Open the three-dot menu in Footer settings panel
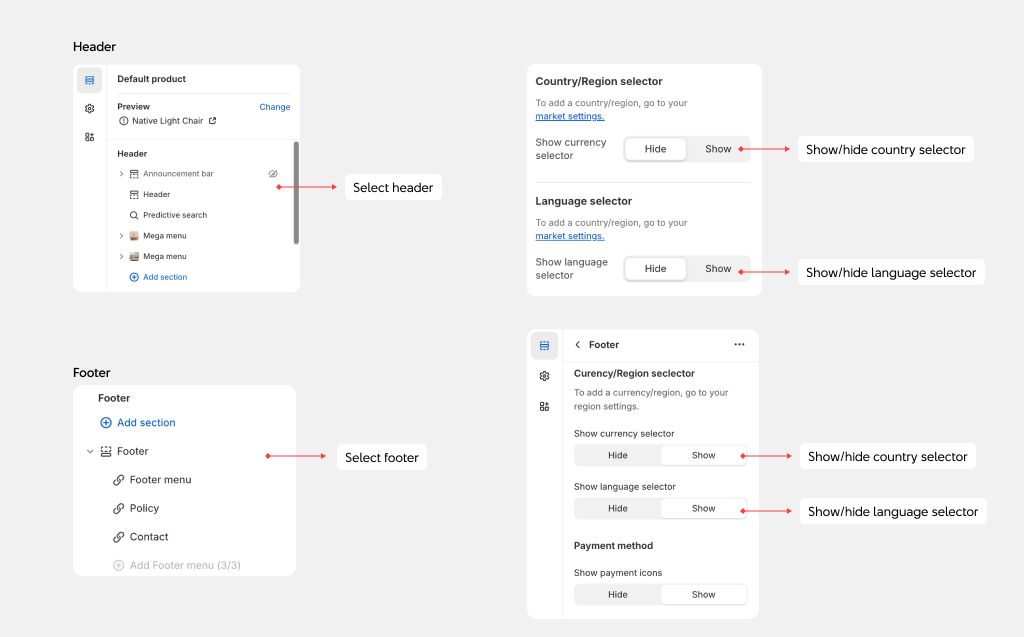This screenshot has width=1024, height=637. pyautogui.click(x=739, y=344)
